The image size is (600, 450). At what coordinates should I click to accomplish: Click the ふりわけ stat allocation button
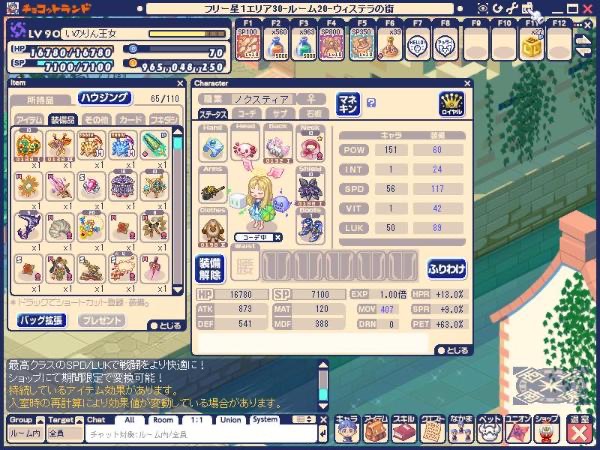pyautogui.click(x=447, y=269)
